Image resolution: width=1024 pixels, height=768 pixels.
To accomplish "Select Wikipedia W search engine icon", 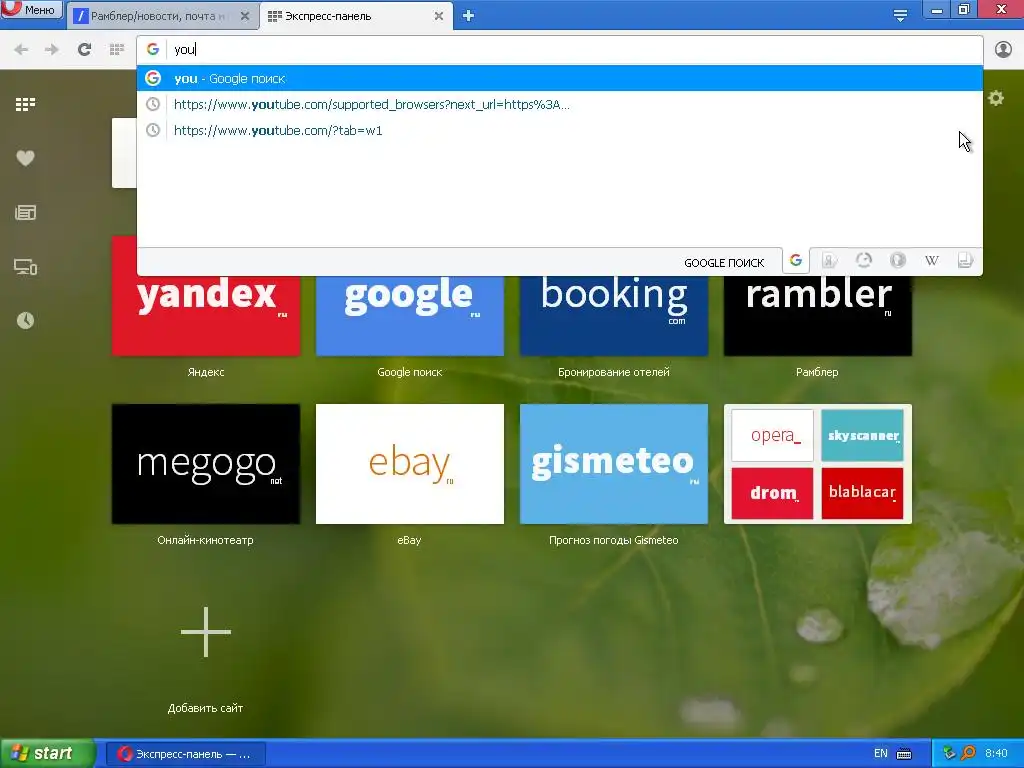I will tap(932, 261).
